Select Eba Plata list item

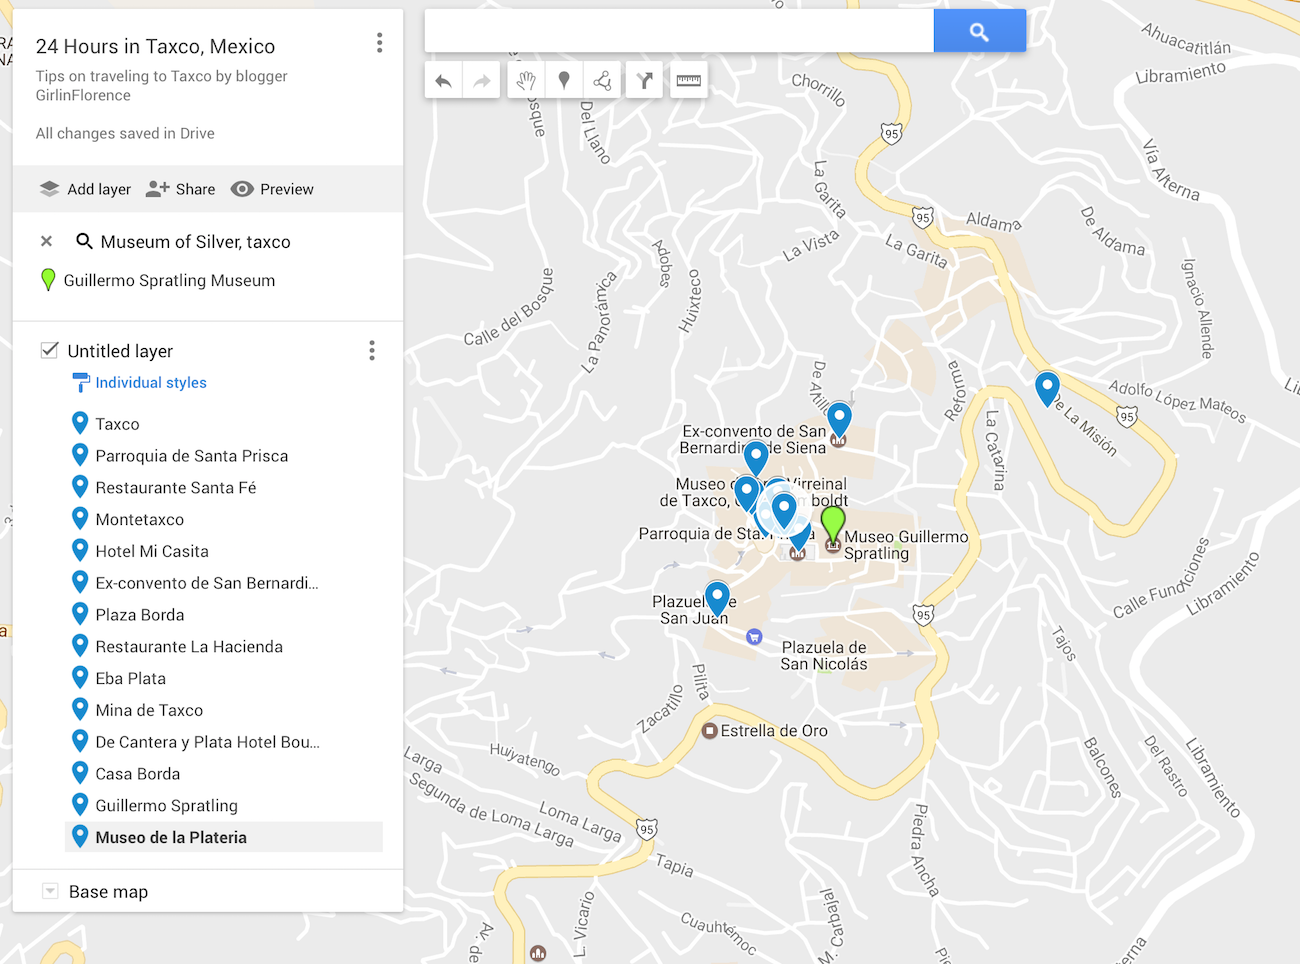tap(131, 679)
